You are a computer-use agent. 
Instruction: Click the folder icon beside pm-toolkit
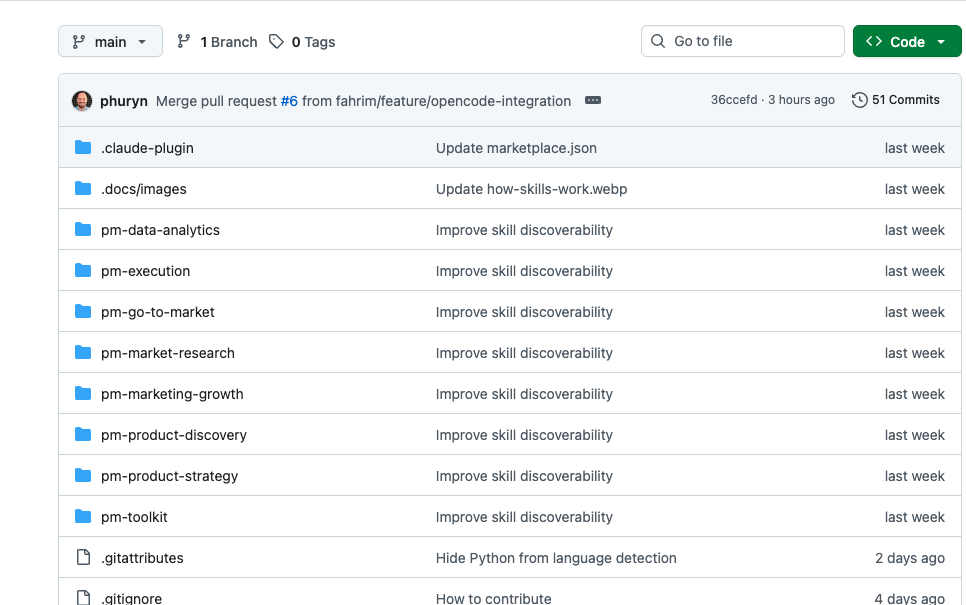pos(83,516)
